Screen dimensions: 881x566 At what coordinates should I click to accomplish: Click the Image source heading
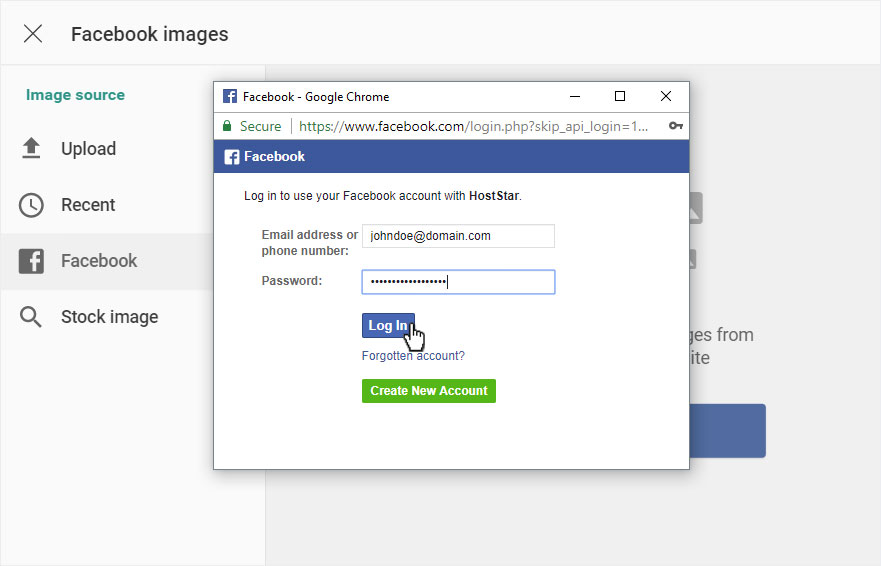pyautogui.click(x=75, y=95)
